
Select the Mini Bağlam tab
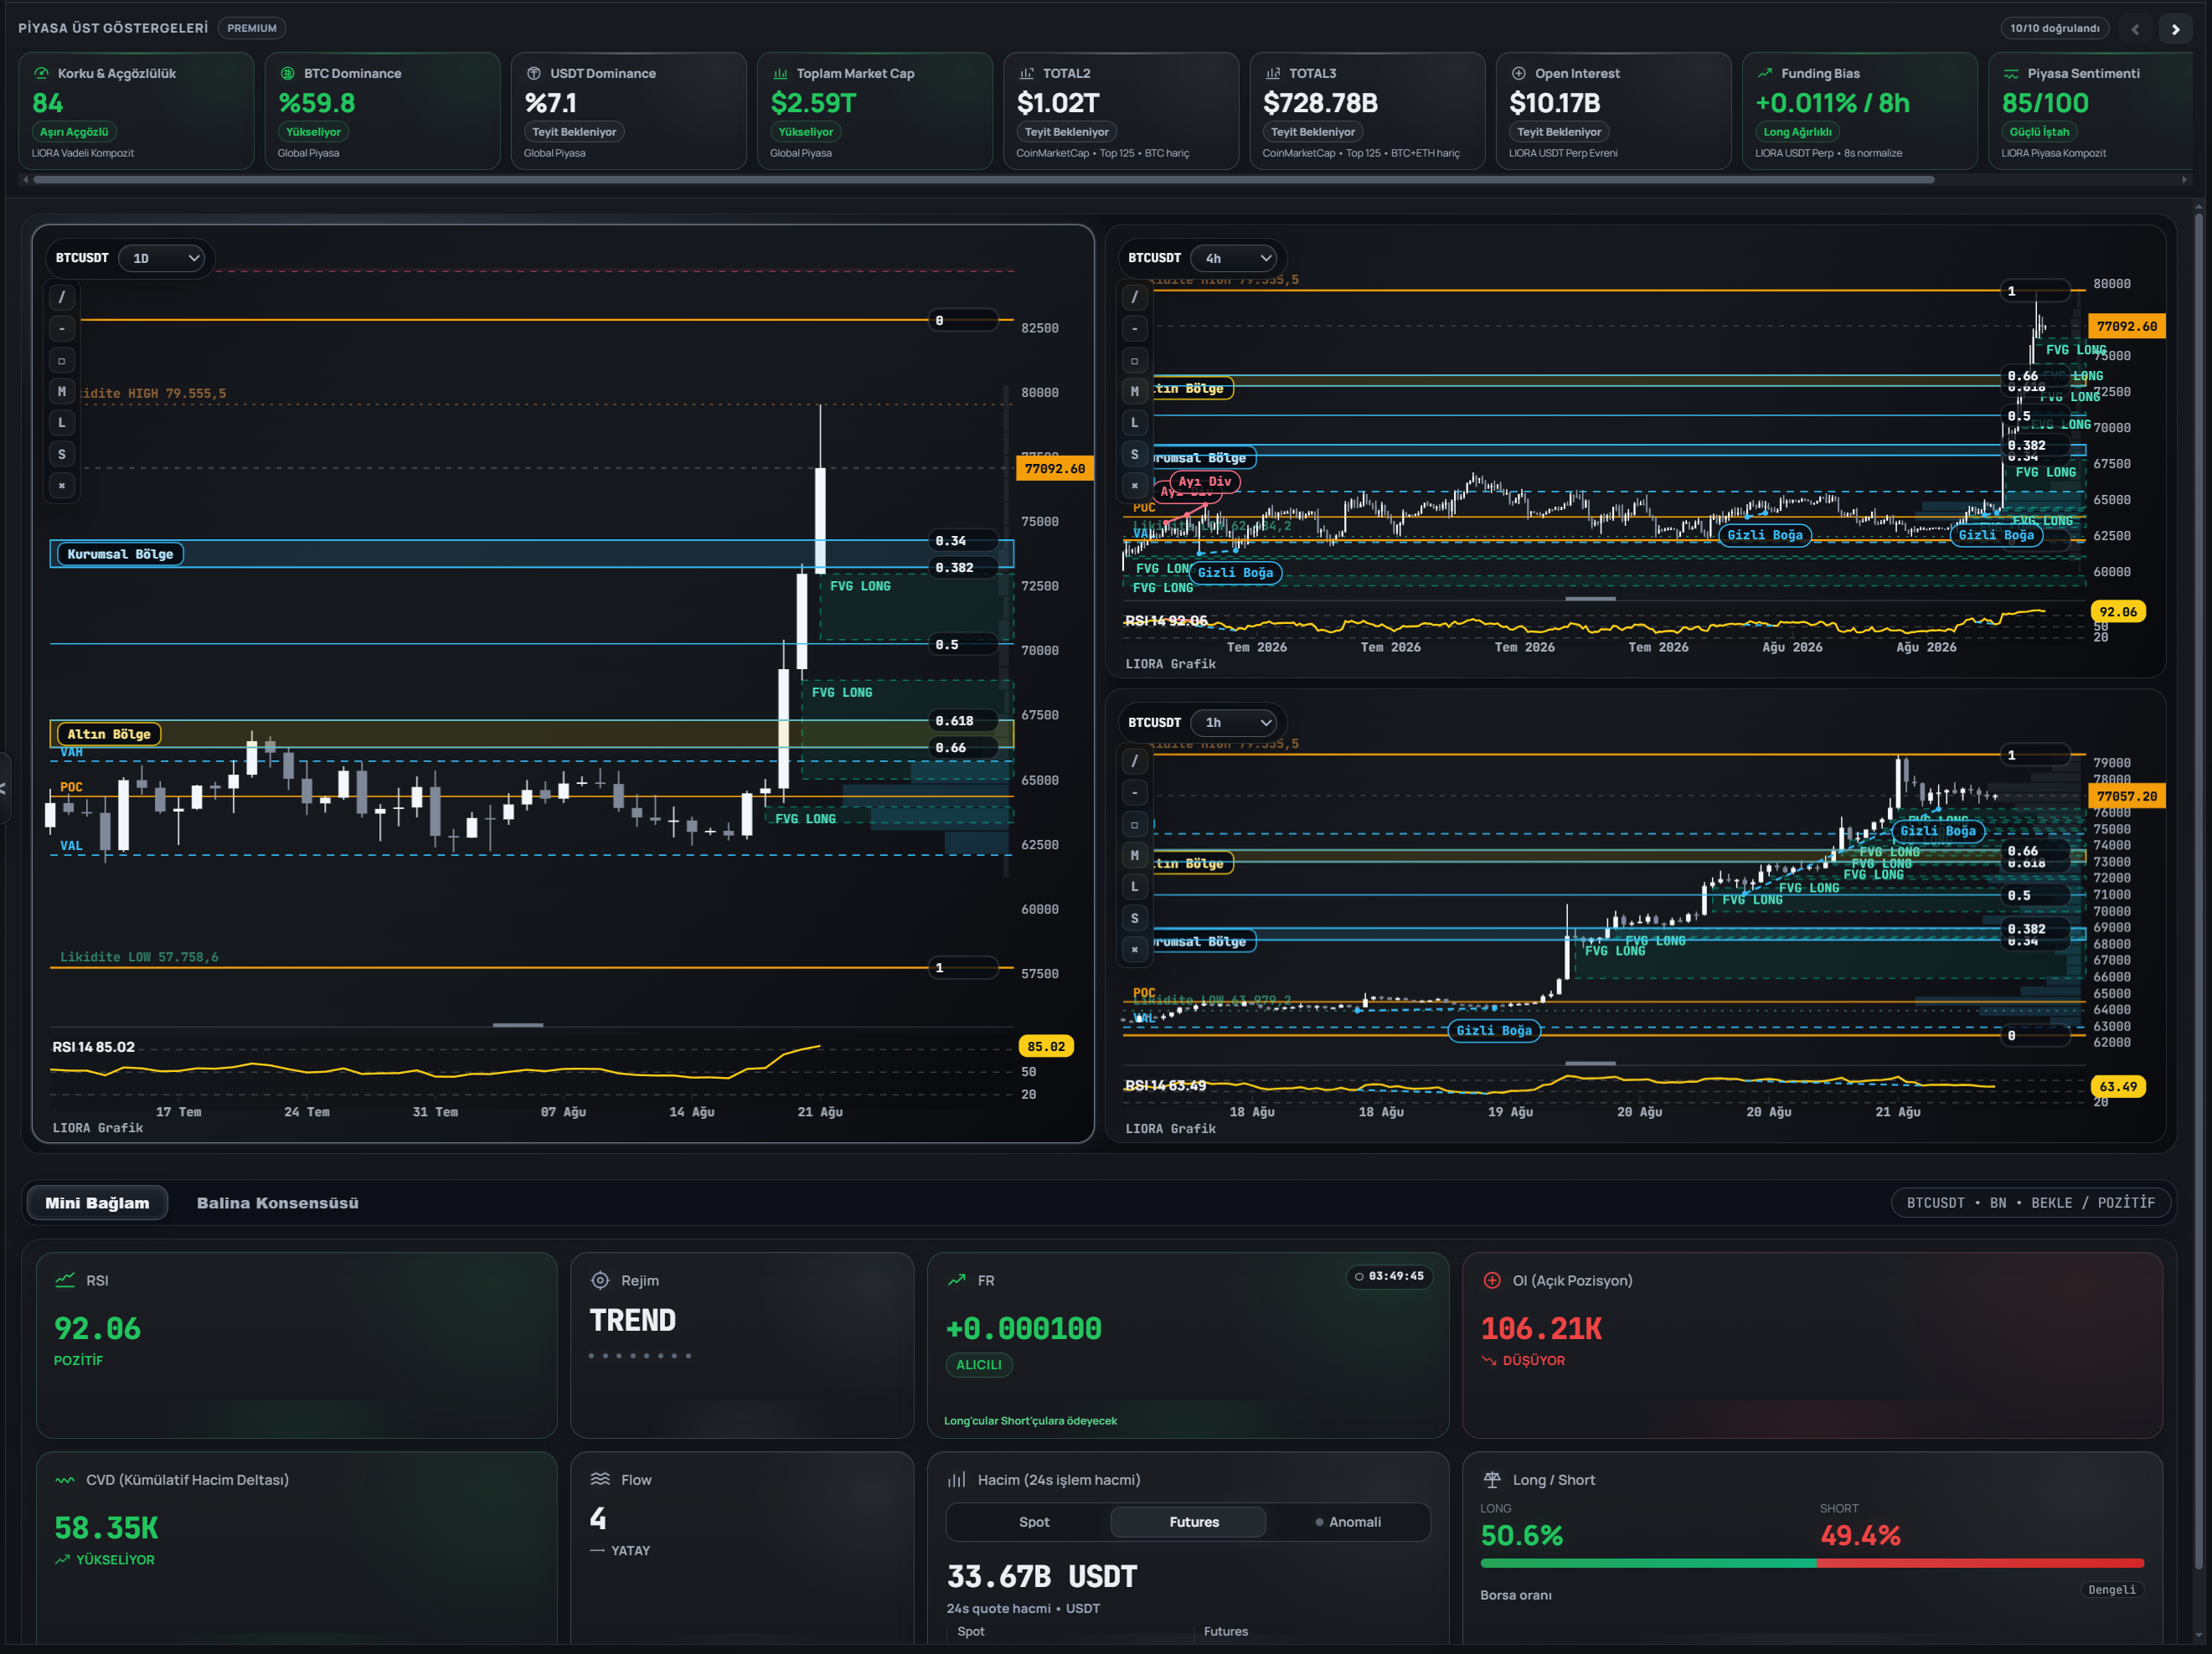click(97, 1203)
